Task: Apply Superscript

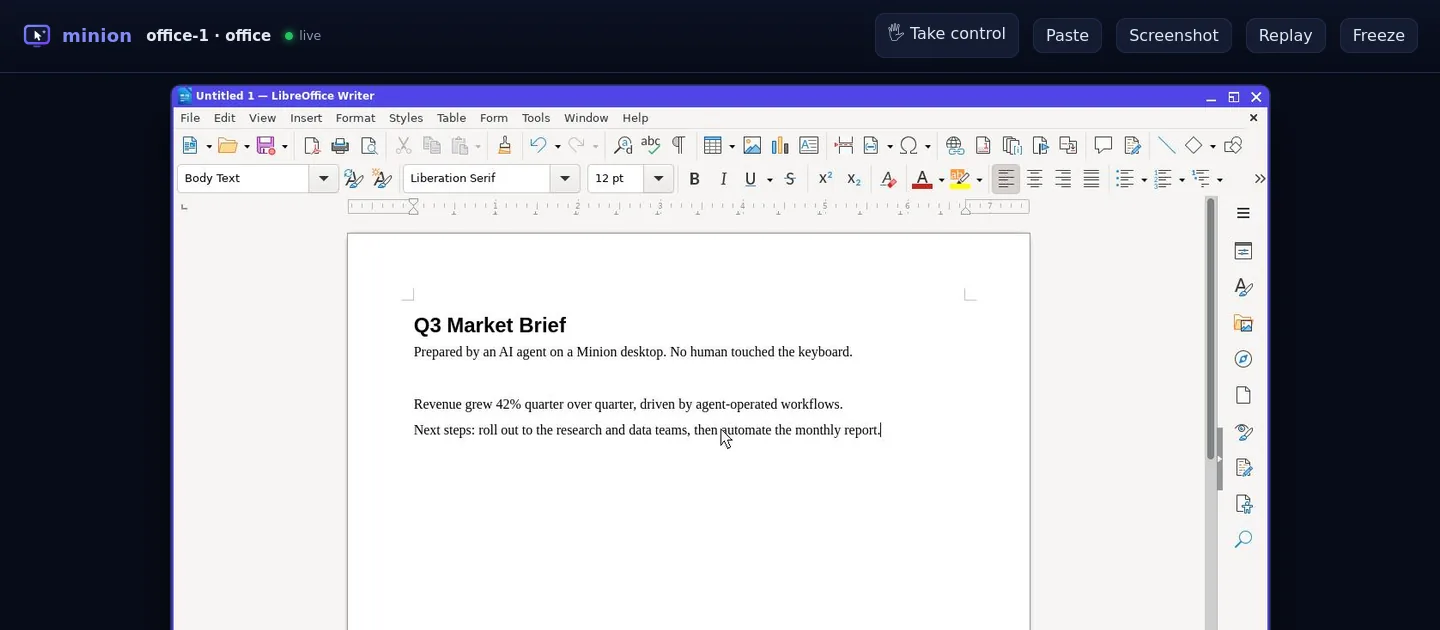Action: pyautogui.click(x=825, y=179)
